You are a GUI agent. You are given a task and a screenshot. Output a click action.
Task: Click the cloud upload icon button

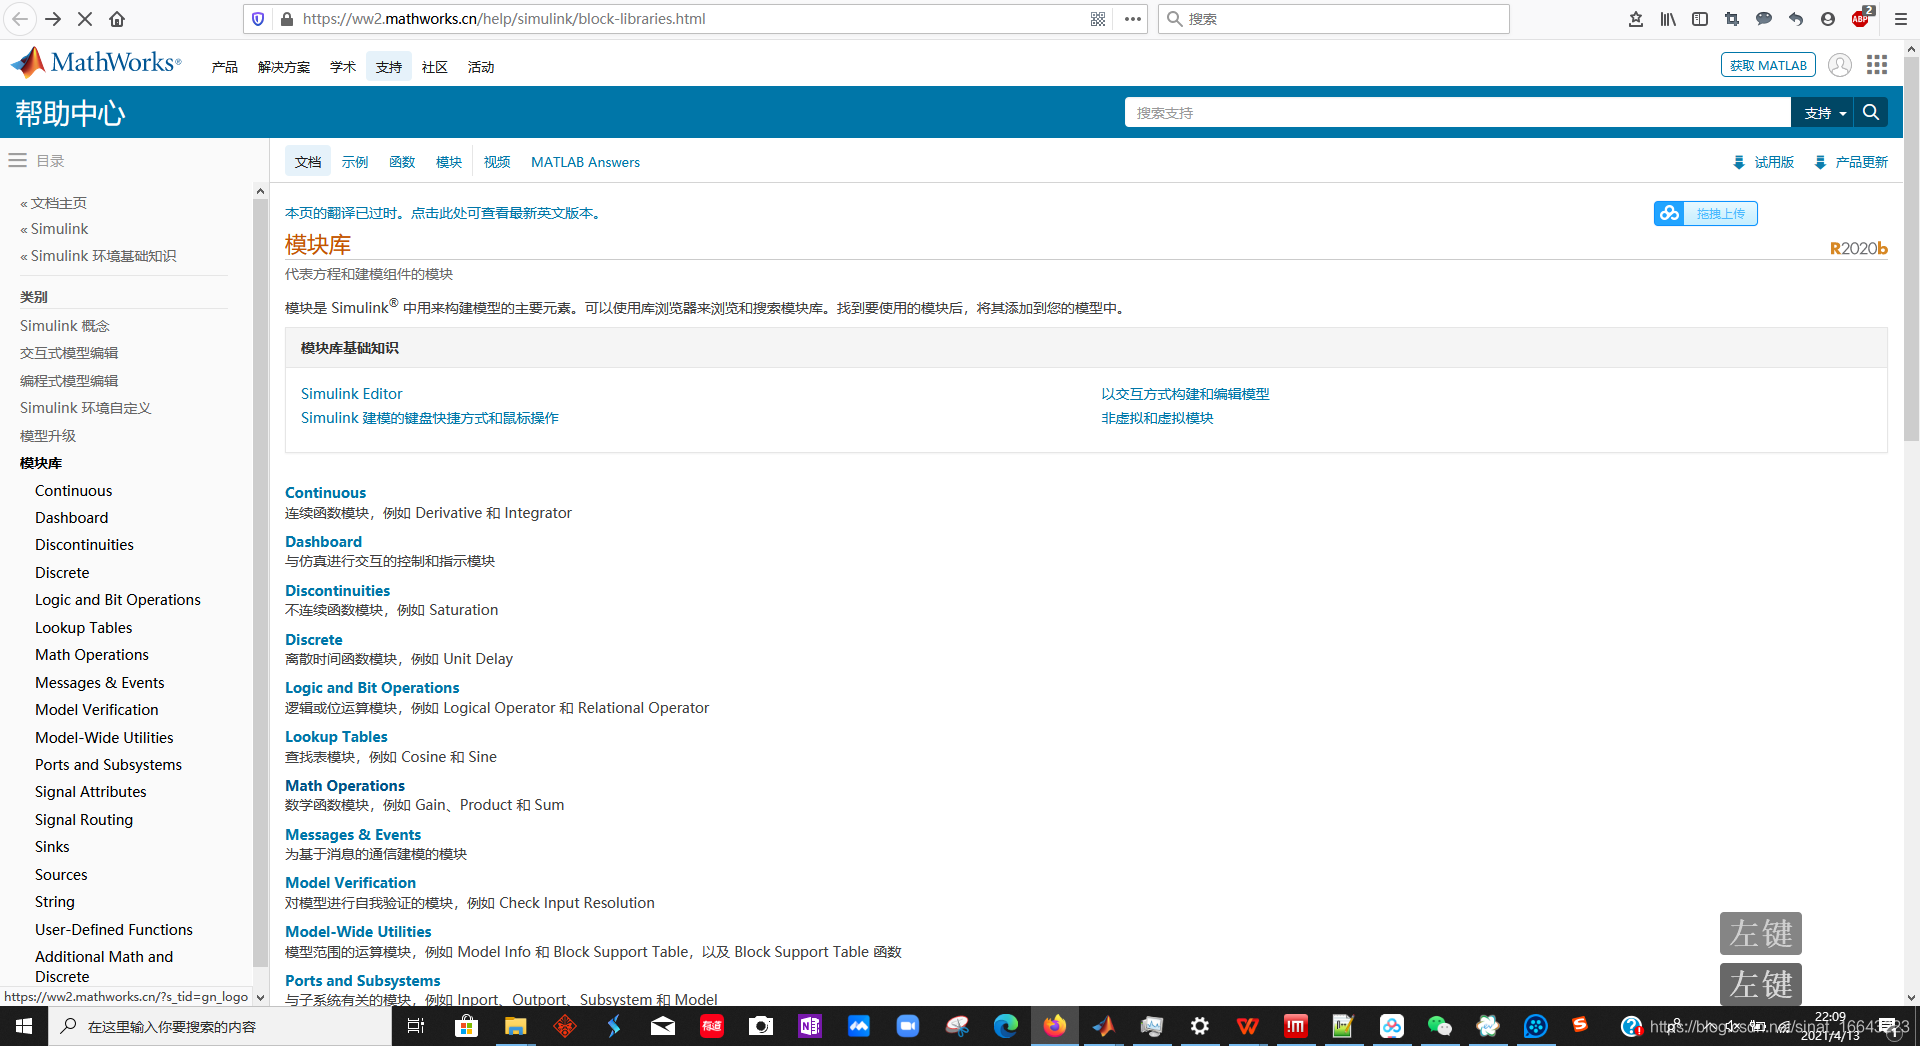pyautogui.click(x=1669, y=213)
